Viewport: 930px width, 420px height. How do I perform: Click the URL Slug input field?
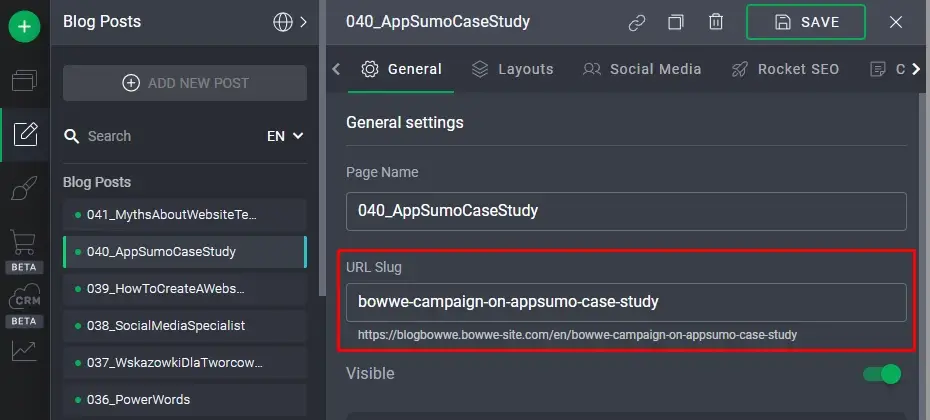pyautogui.click(x=626, y=302)
